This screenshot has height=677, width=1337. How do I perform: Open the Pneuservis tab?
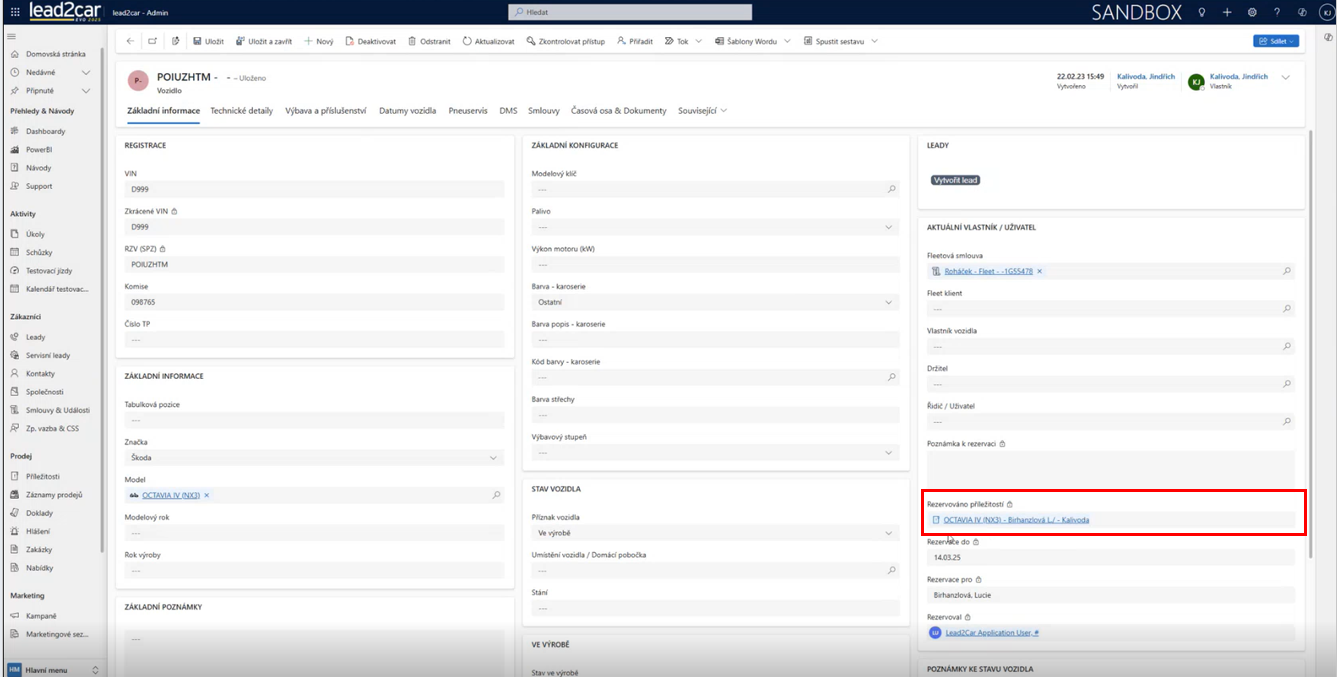tap(467, 111)
